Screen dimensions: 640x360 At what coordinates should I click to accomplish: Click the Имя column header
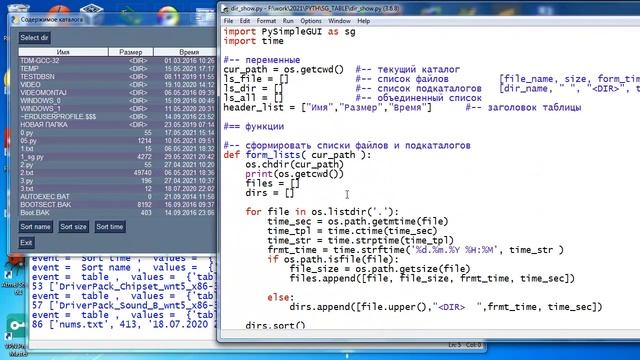click(x=63, y=52)
